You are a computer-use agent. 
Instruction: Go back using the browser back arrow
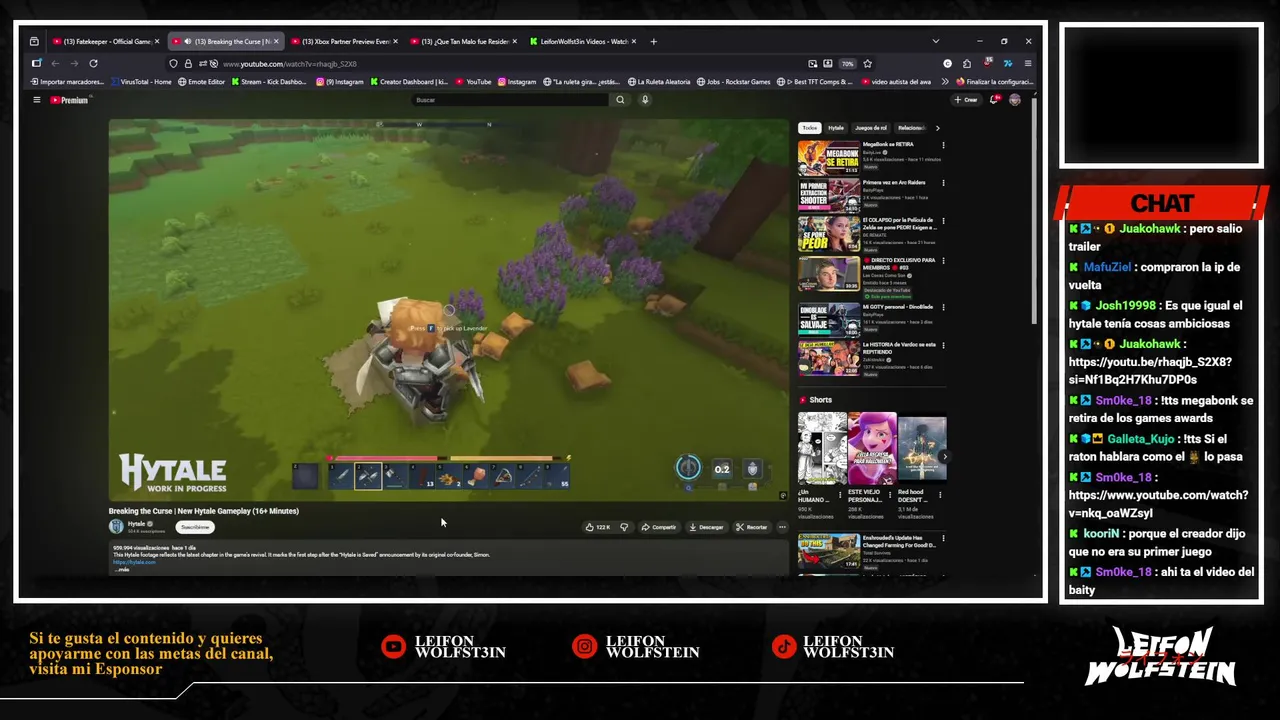click(x=55, y=64)
